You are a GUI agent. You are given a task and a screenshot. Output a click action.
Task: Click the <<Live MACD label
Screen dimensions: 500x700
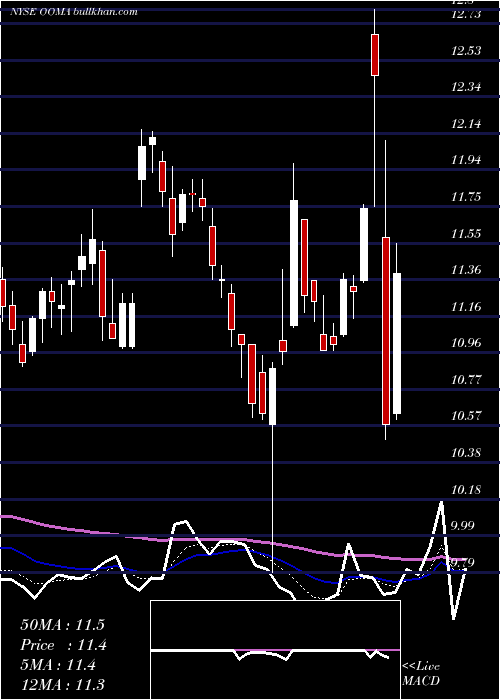[x=421, y=674]
